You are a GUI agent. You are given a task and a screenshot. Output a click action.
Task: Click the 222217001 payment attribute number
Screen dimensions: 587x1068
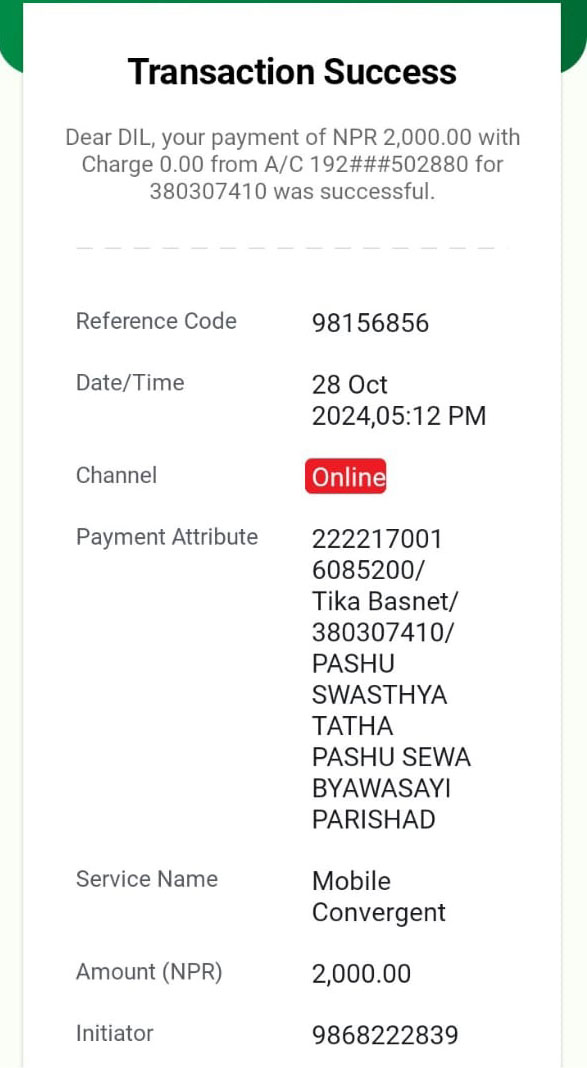click(377, 539)
